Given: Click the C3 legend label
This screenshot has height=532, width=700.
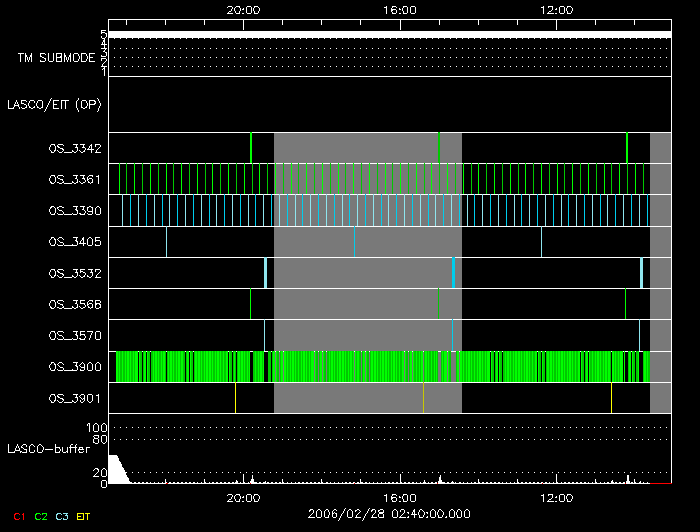Looking at the screenshot, I should click(63, 516).
